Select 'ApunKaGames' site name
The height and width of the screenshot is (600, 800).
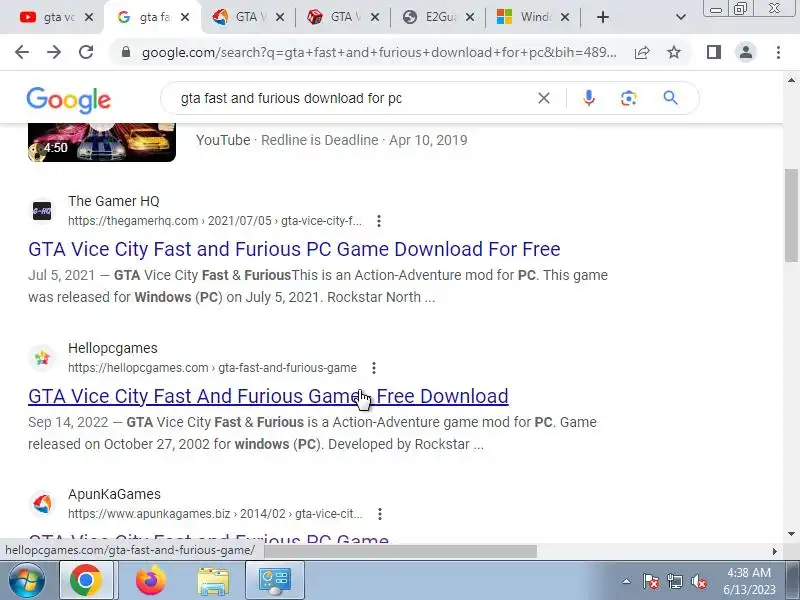(x=114, y=494)
